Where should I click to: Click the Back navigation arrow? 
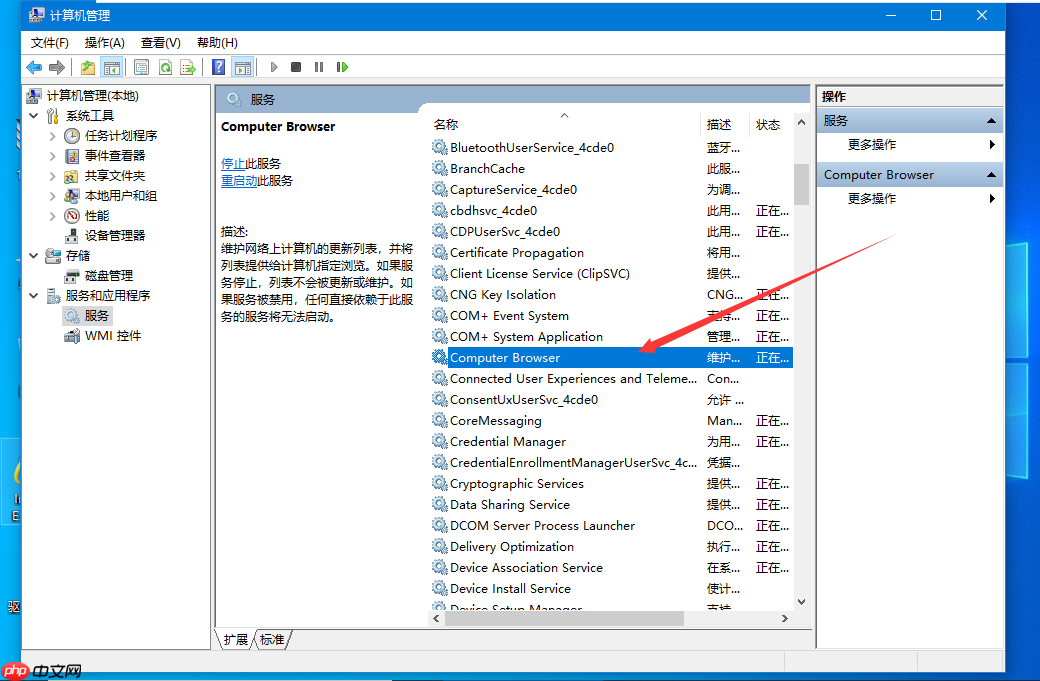[33, 67]
